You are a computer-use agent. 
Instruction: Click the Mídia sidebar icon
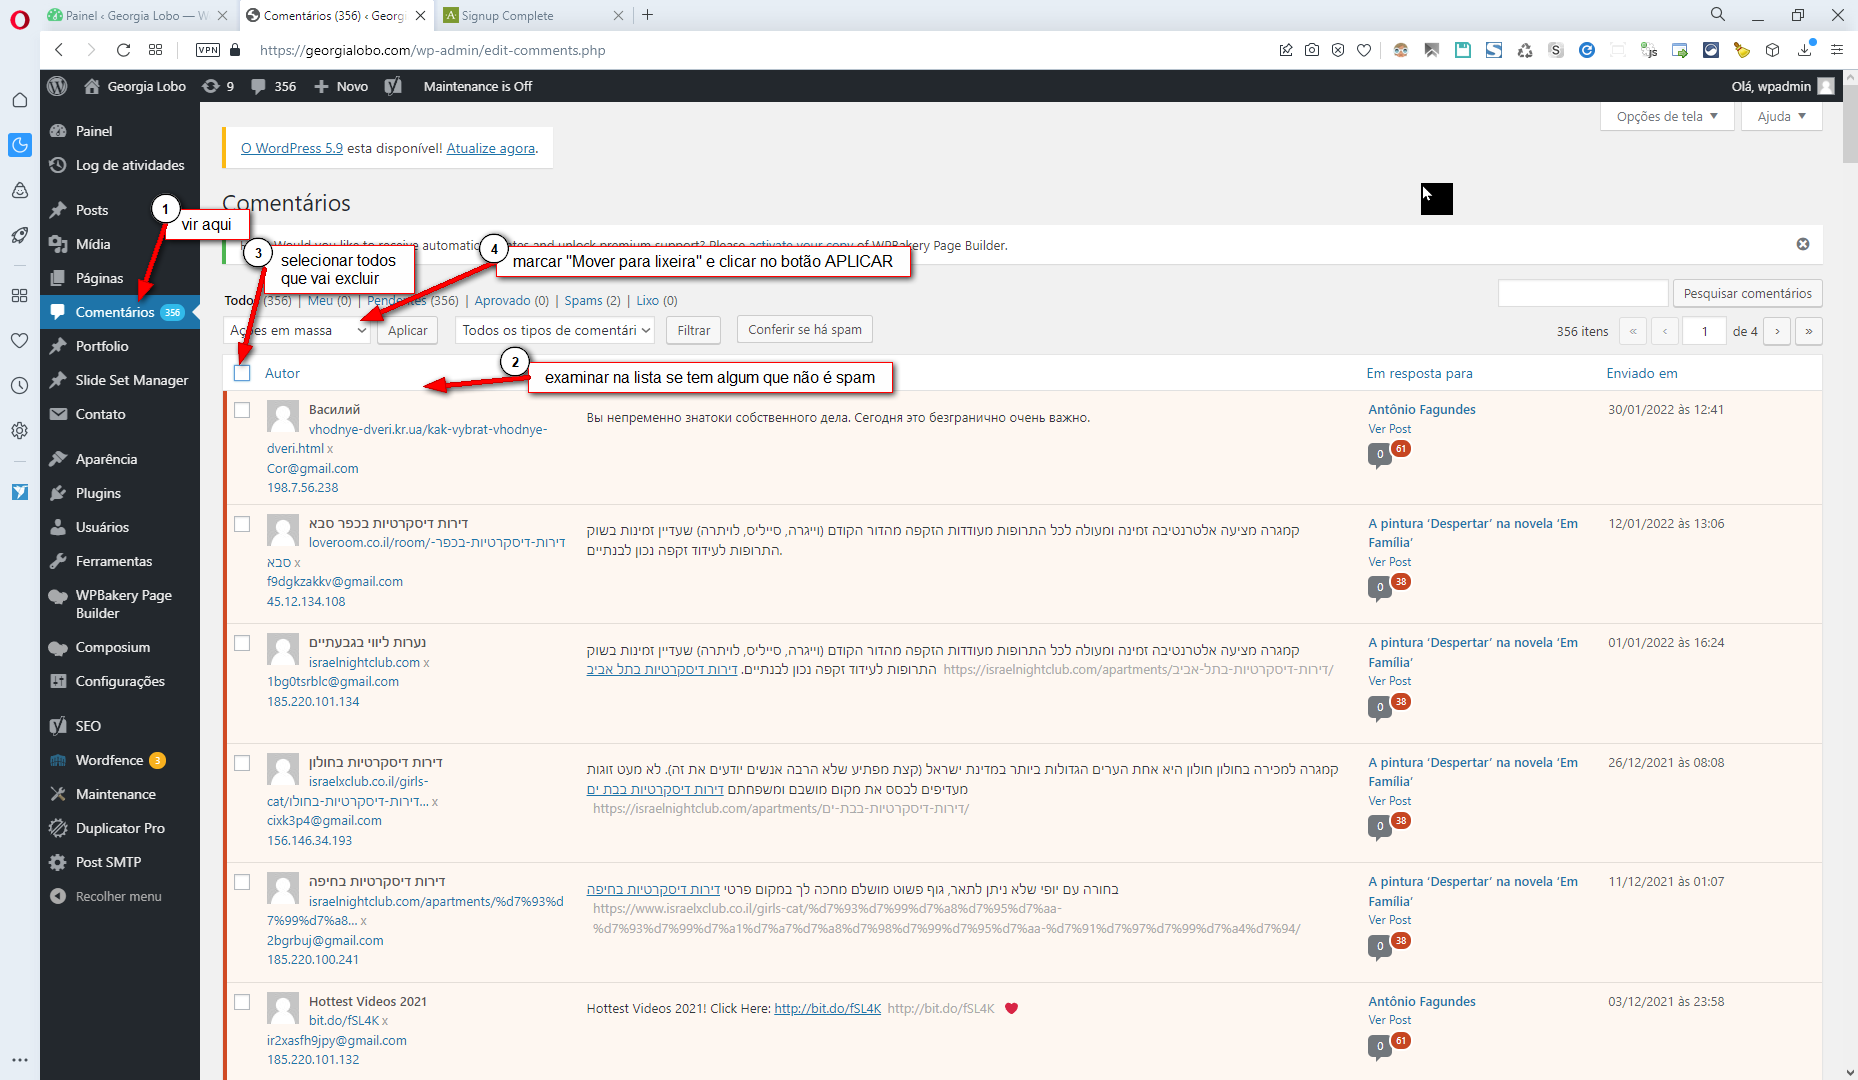[58, 244]
